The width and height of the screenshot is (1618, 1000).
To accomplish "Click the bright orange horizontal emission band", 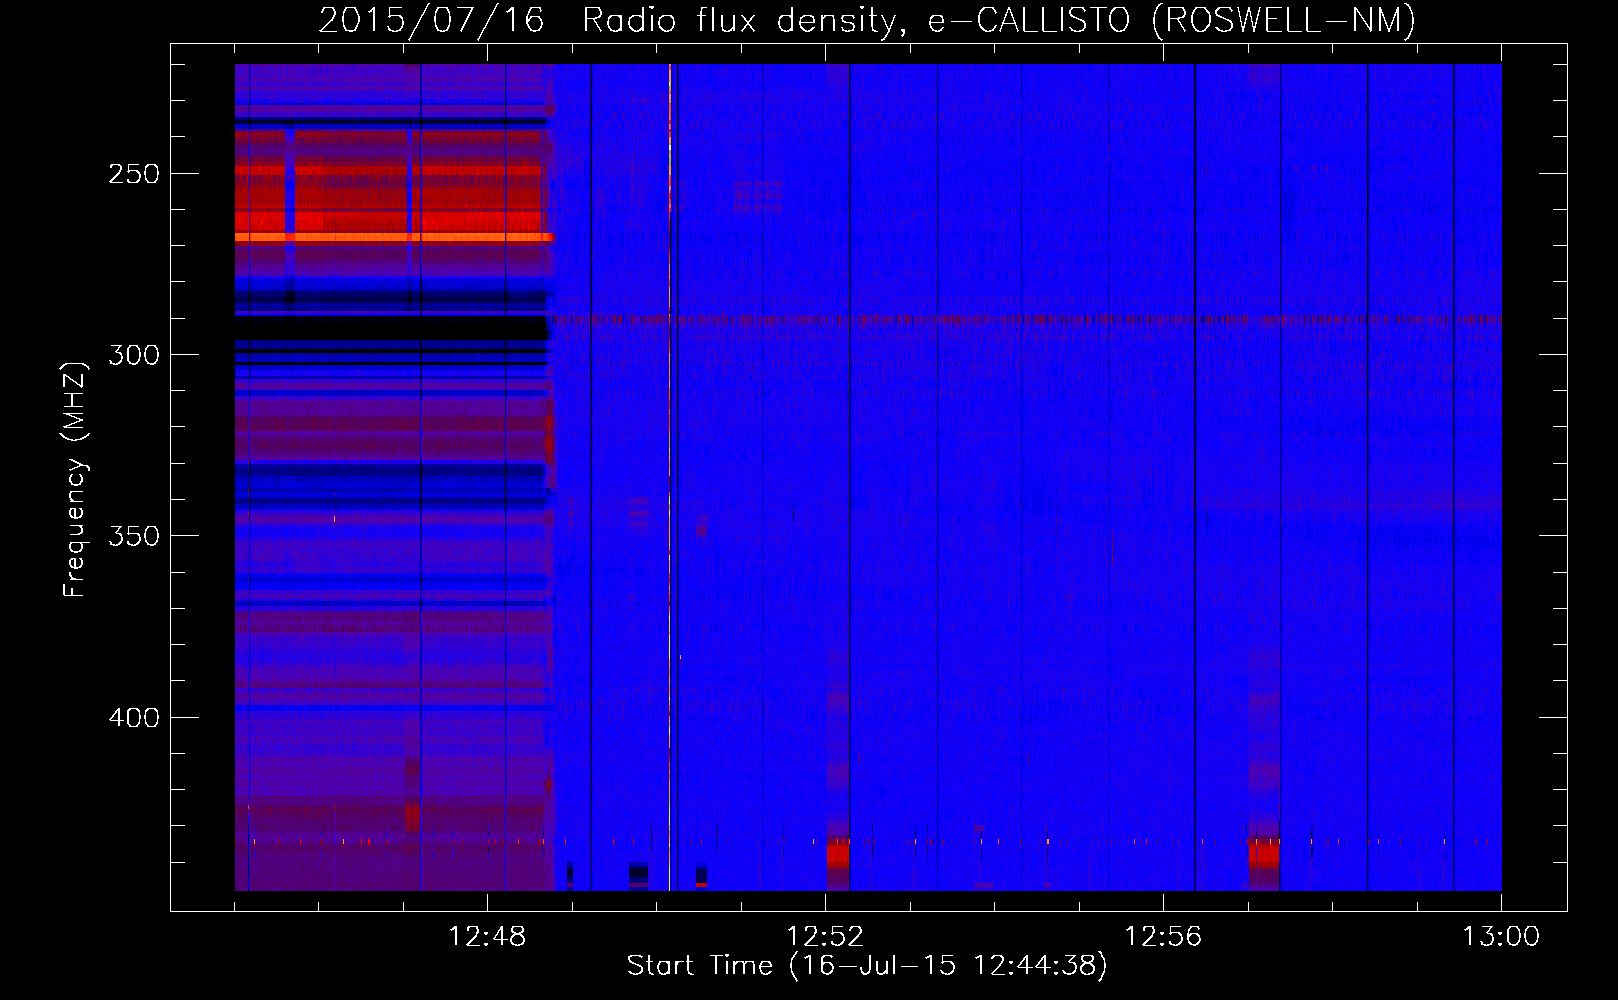I will pos(394,237).
